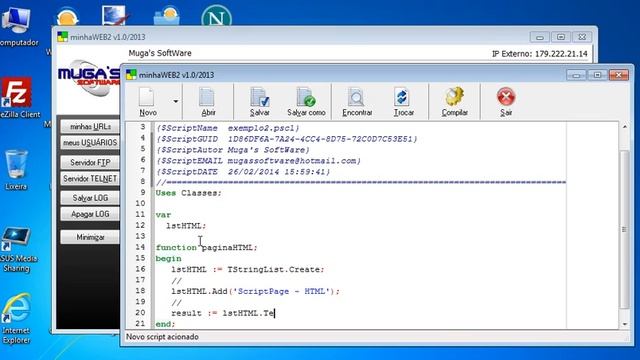
Task: Click the back window title bar icon
Action: (x=62, y=37)
